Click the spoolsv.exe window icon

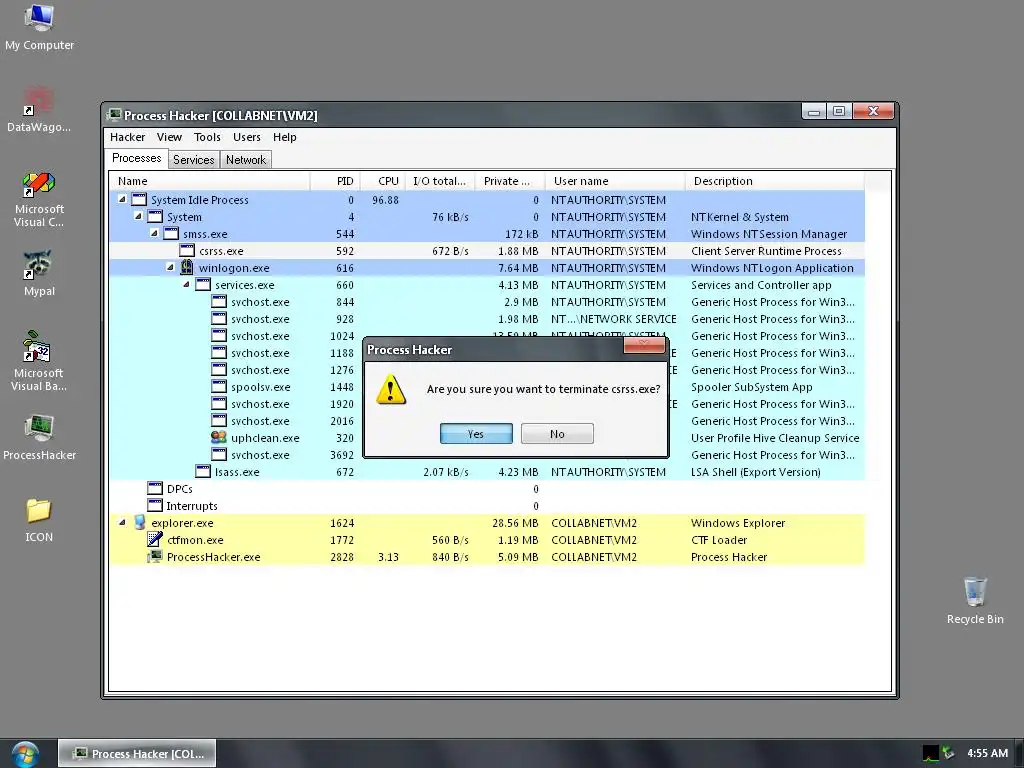(219, 387)
